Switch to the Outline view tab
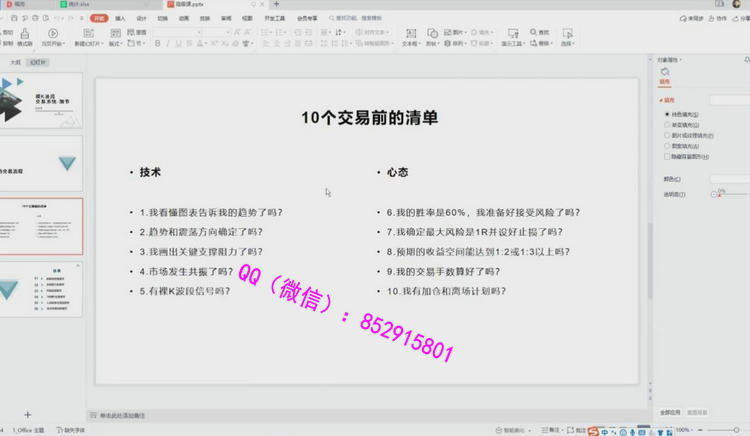The height and width of the screenshot is (436, 750). (15, 61)
